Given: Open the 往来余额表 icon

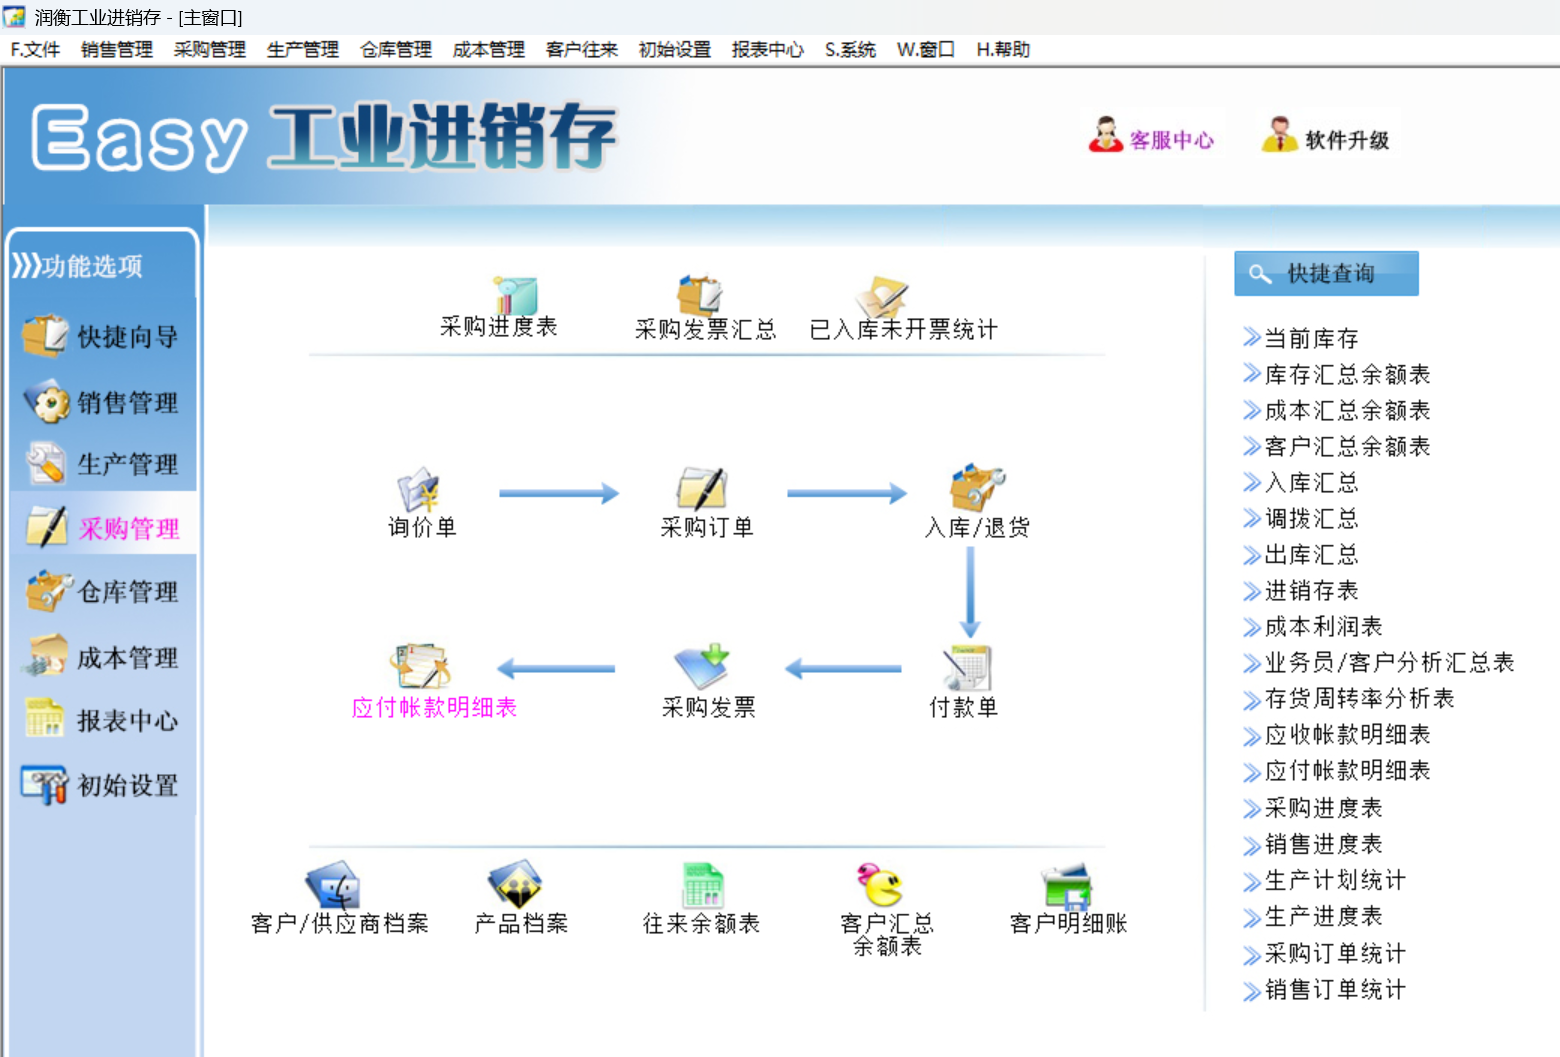Looking at the screenshot, I should [702, 885].
